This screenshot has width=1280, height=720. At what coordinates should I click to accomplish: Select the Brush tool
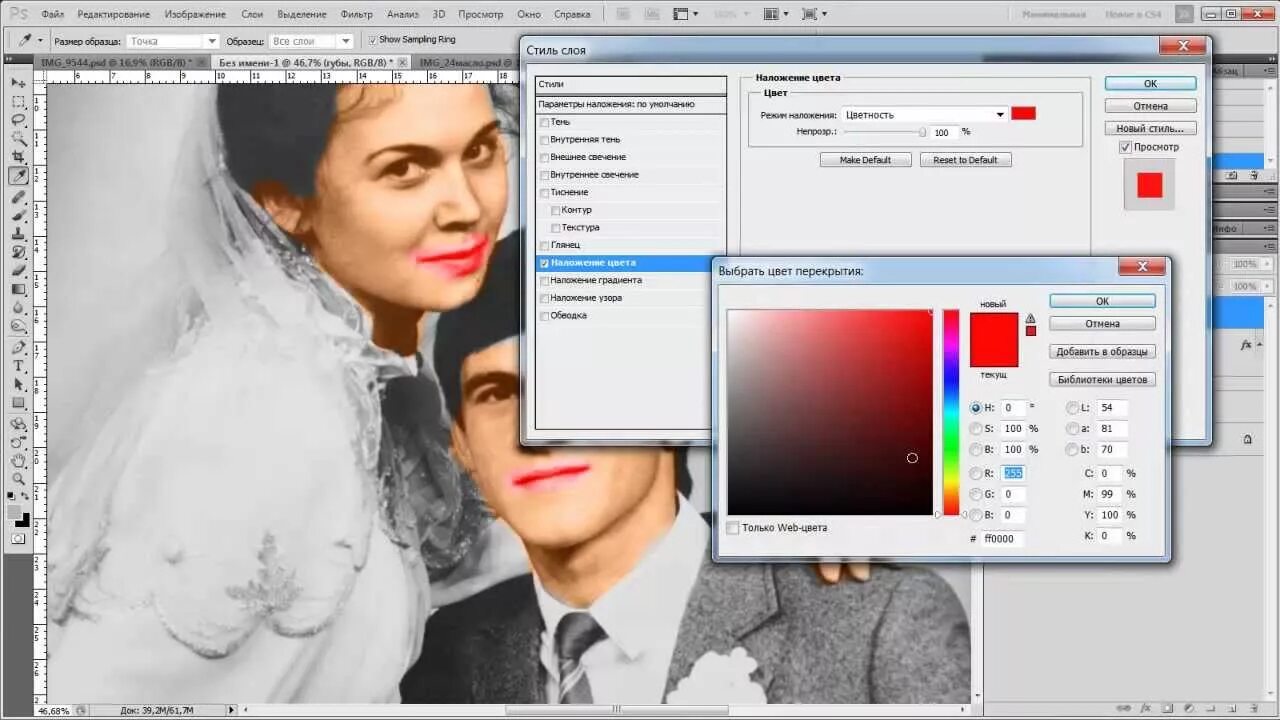click(x=18, y=215)
